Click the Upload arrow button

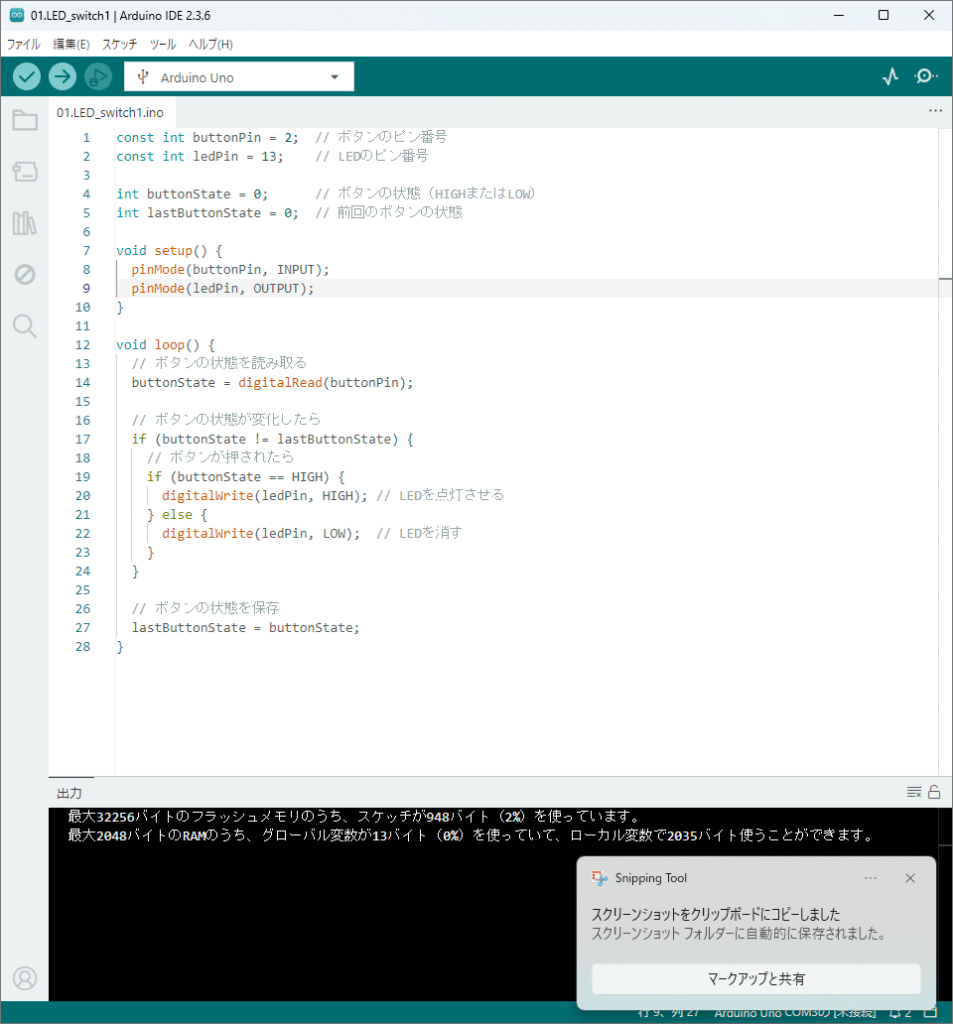click(x=62, y=77)
